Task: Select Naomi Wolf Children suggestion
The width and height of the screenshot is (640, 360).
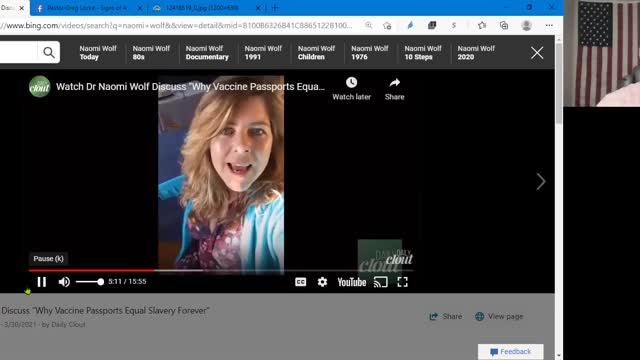Action: click(316, 53)
